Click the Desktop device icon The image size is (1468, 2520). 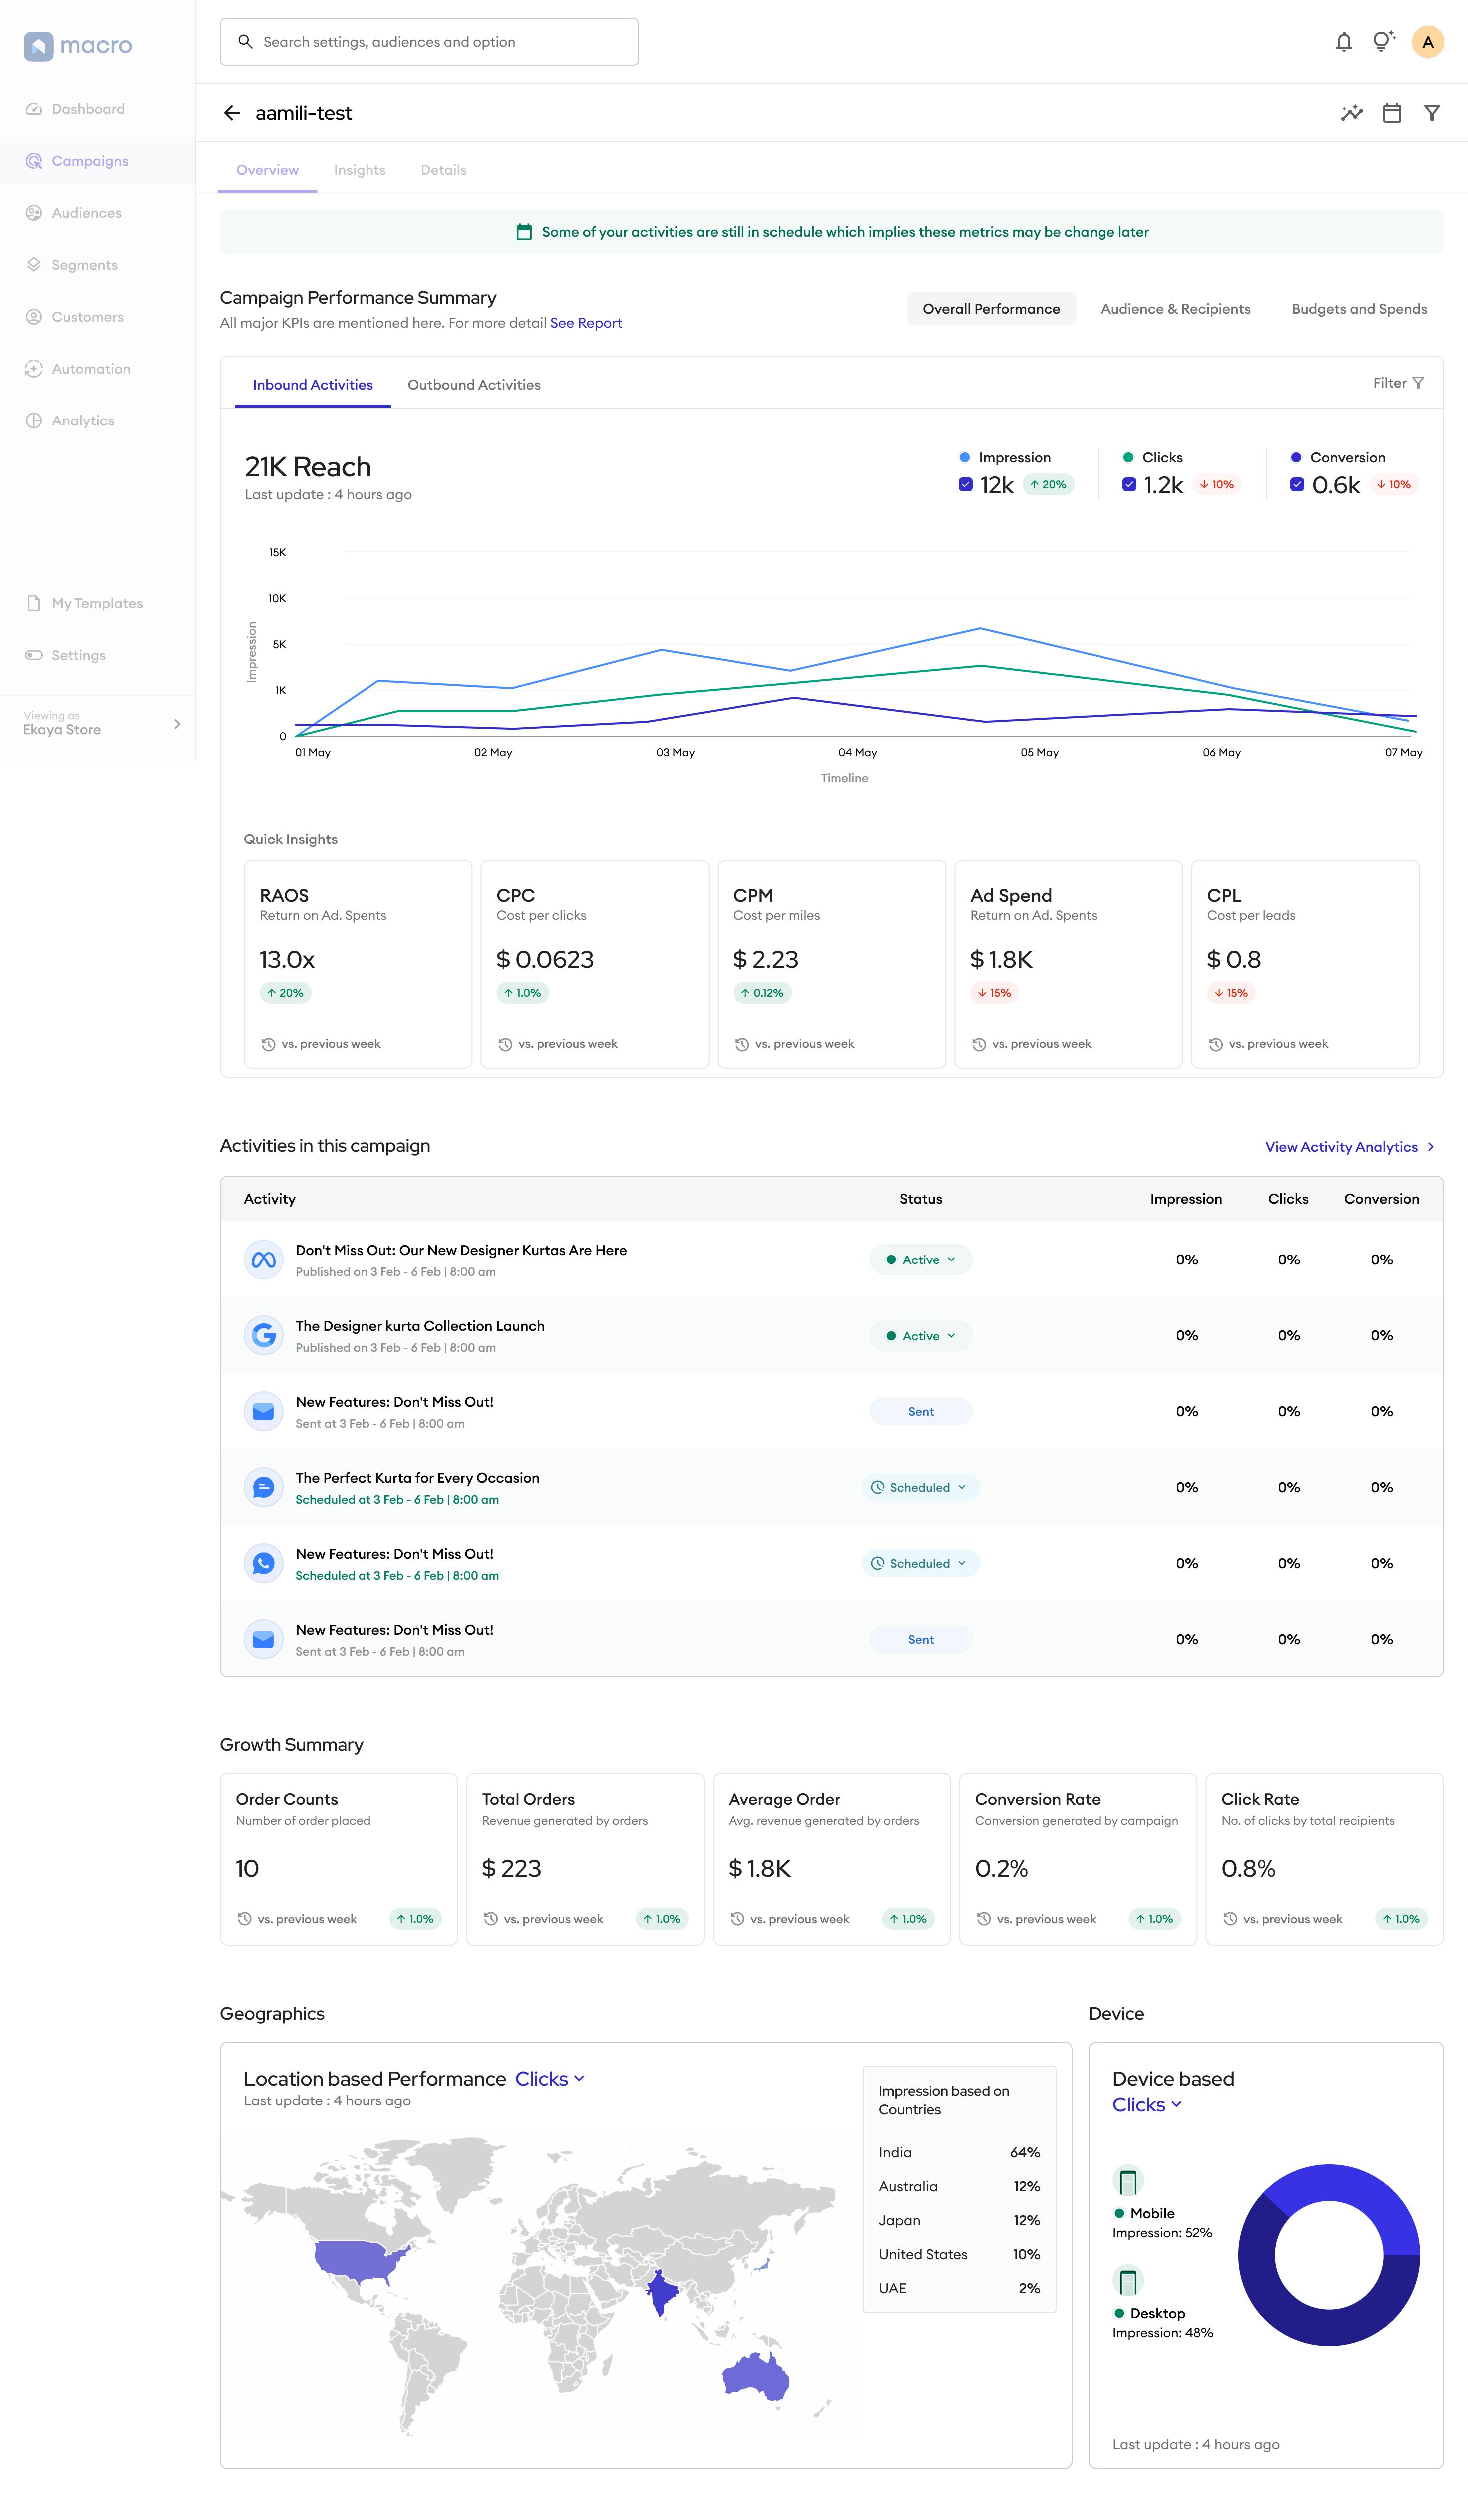[x=1128, y=2281]
